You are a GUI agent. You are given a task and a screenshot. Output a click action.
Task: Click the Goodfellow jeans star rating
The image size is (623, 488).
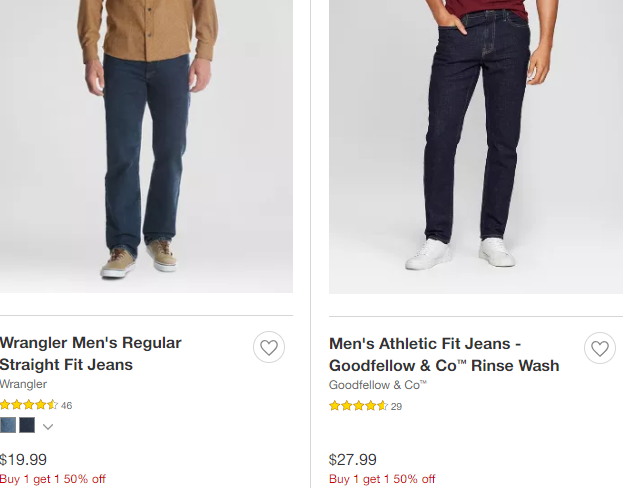coord(358,405)
